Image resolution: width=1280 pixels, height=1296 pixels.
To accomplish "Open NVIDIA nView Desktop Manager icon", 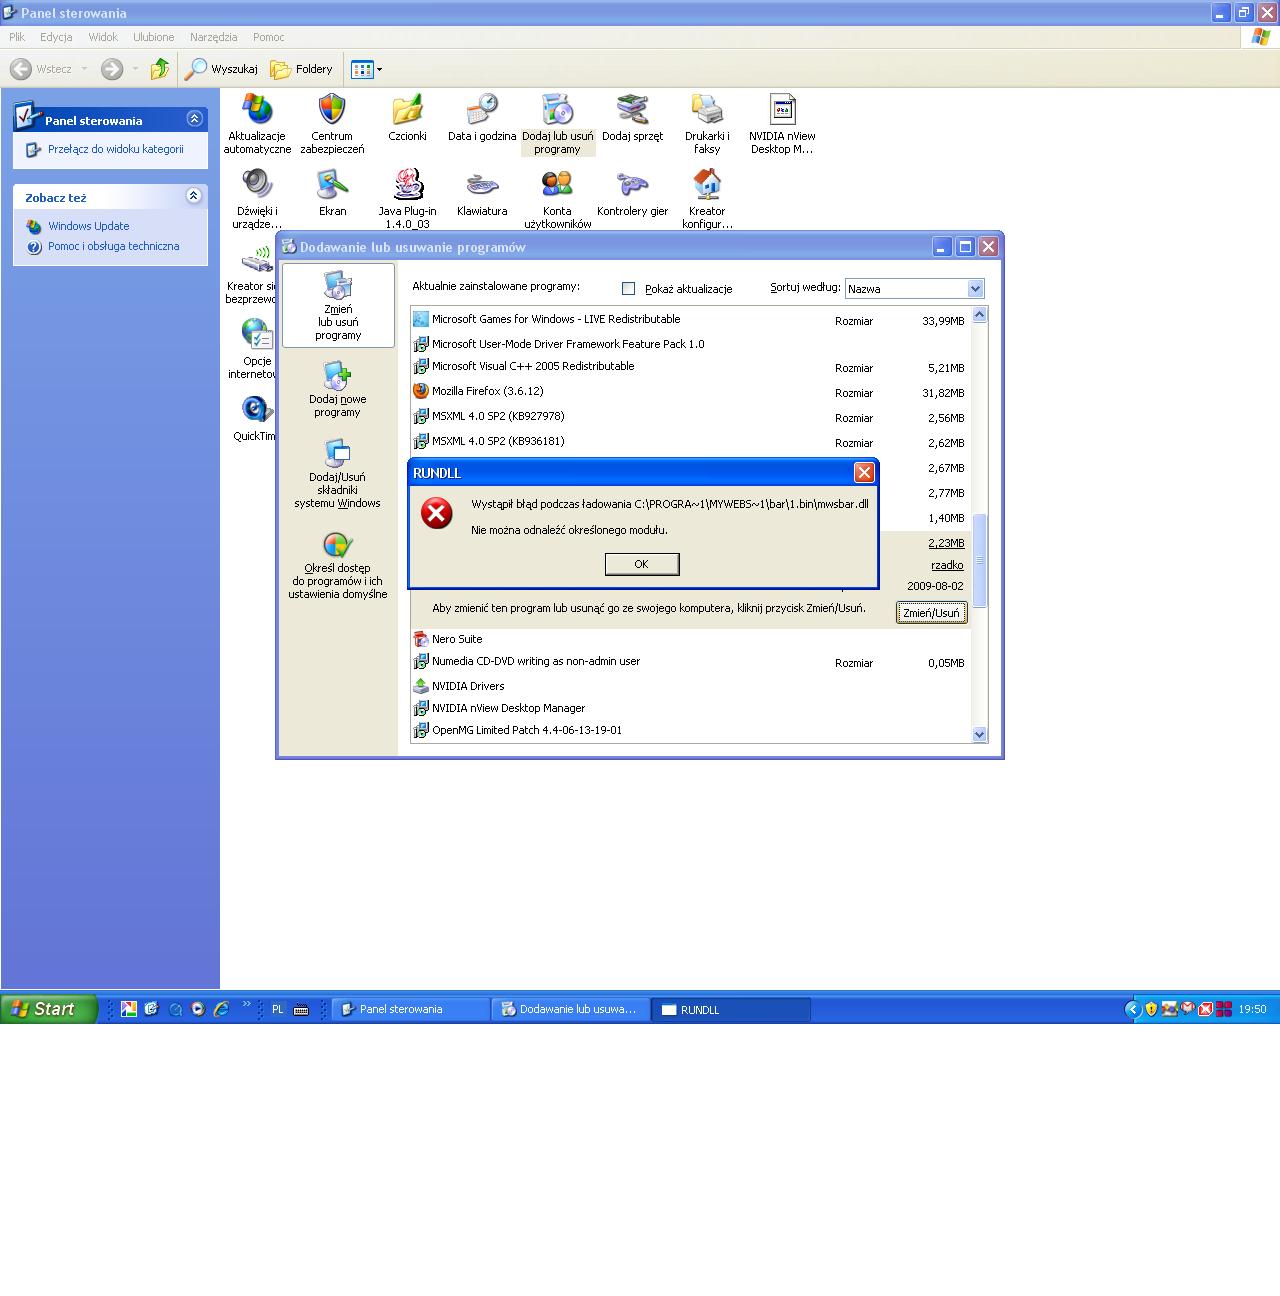I will [x=782, y=124].
